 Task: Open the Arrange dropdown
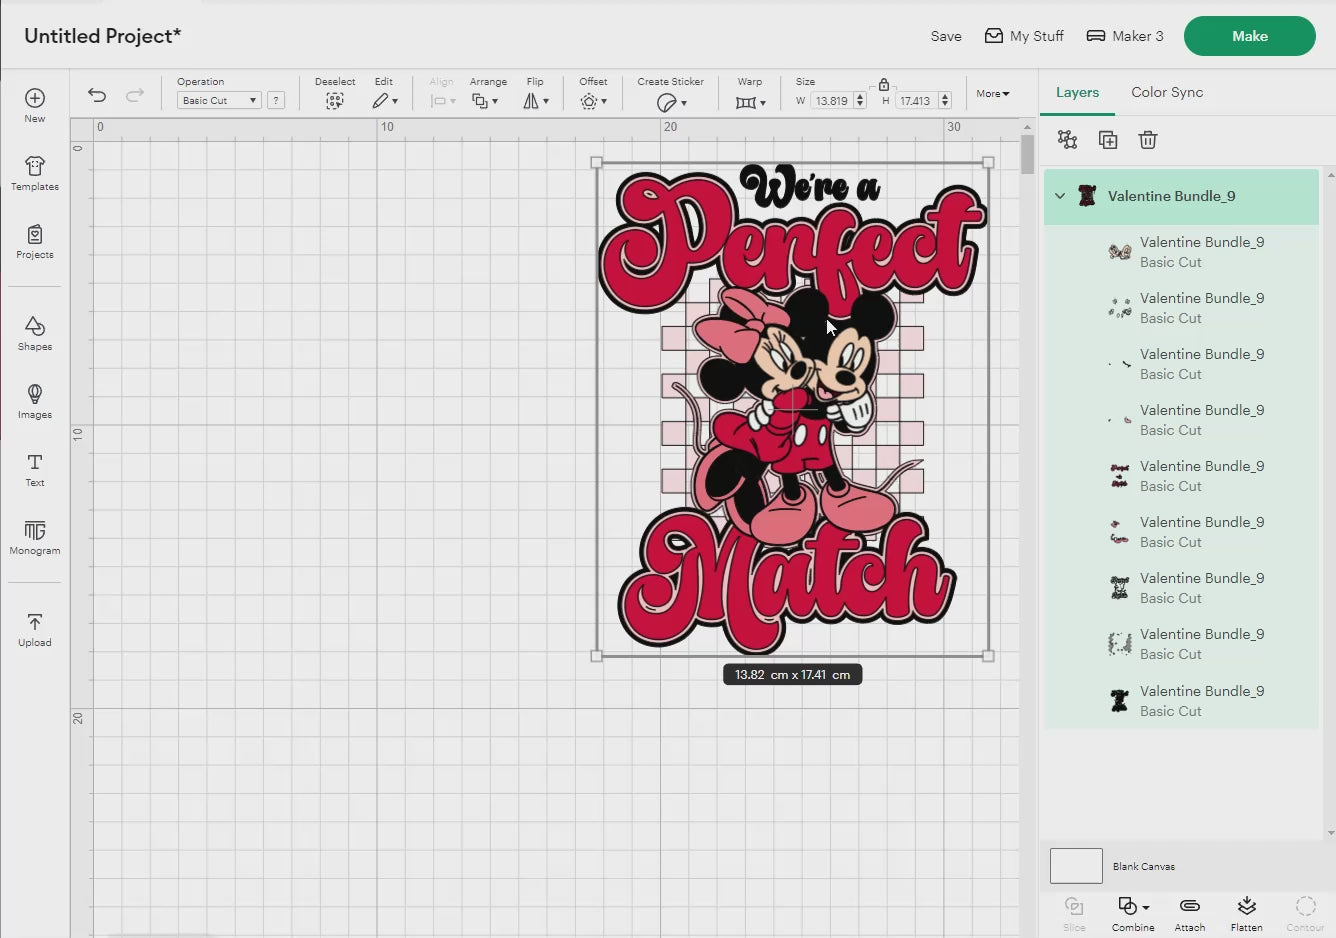tap(486, 101)
